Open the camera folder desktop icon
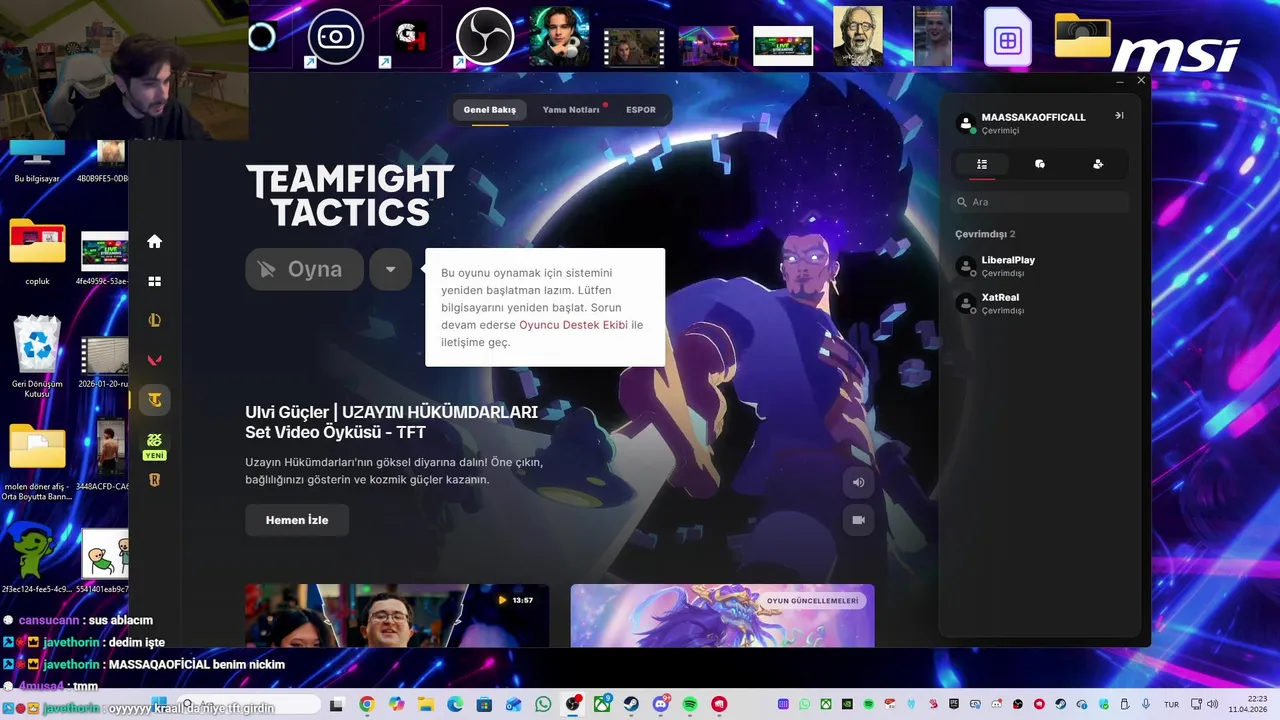This screenshot has width=1280, height=720. pos(1083,36)
